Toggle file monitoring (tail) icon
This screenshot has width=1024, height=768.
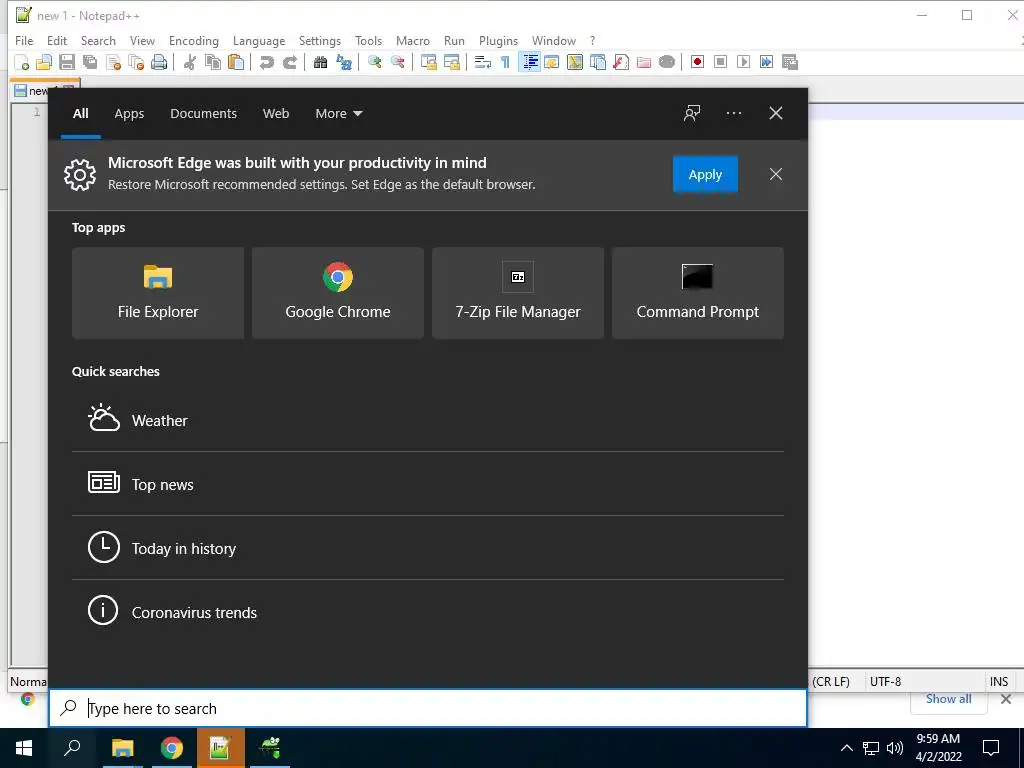pos(667,62)
